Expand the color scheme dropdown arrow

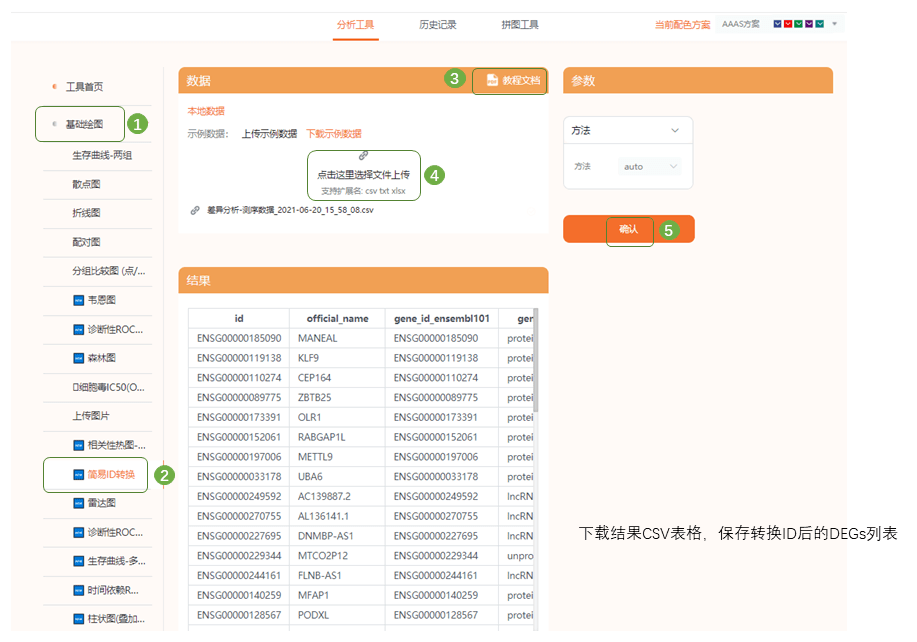click(x=835, y=24)
